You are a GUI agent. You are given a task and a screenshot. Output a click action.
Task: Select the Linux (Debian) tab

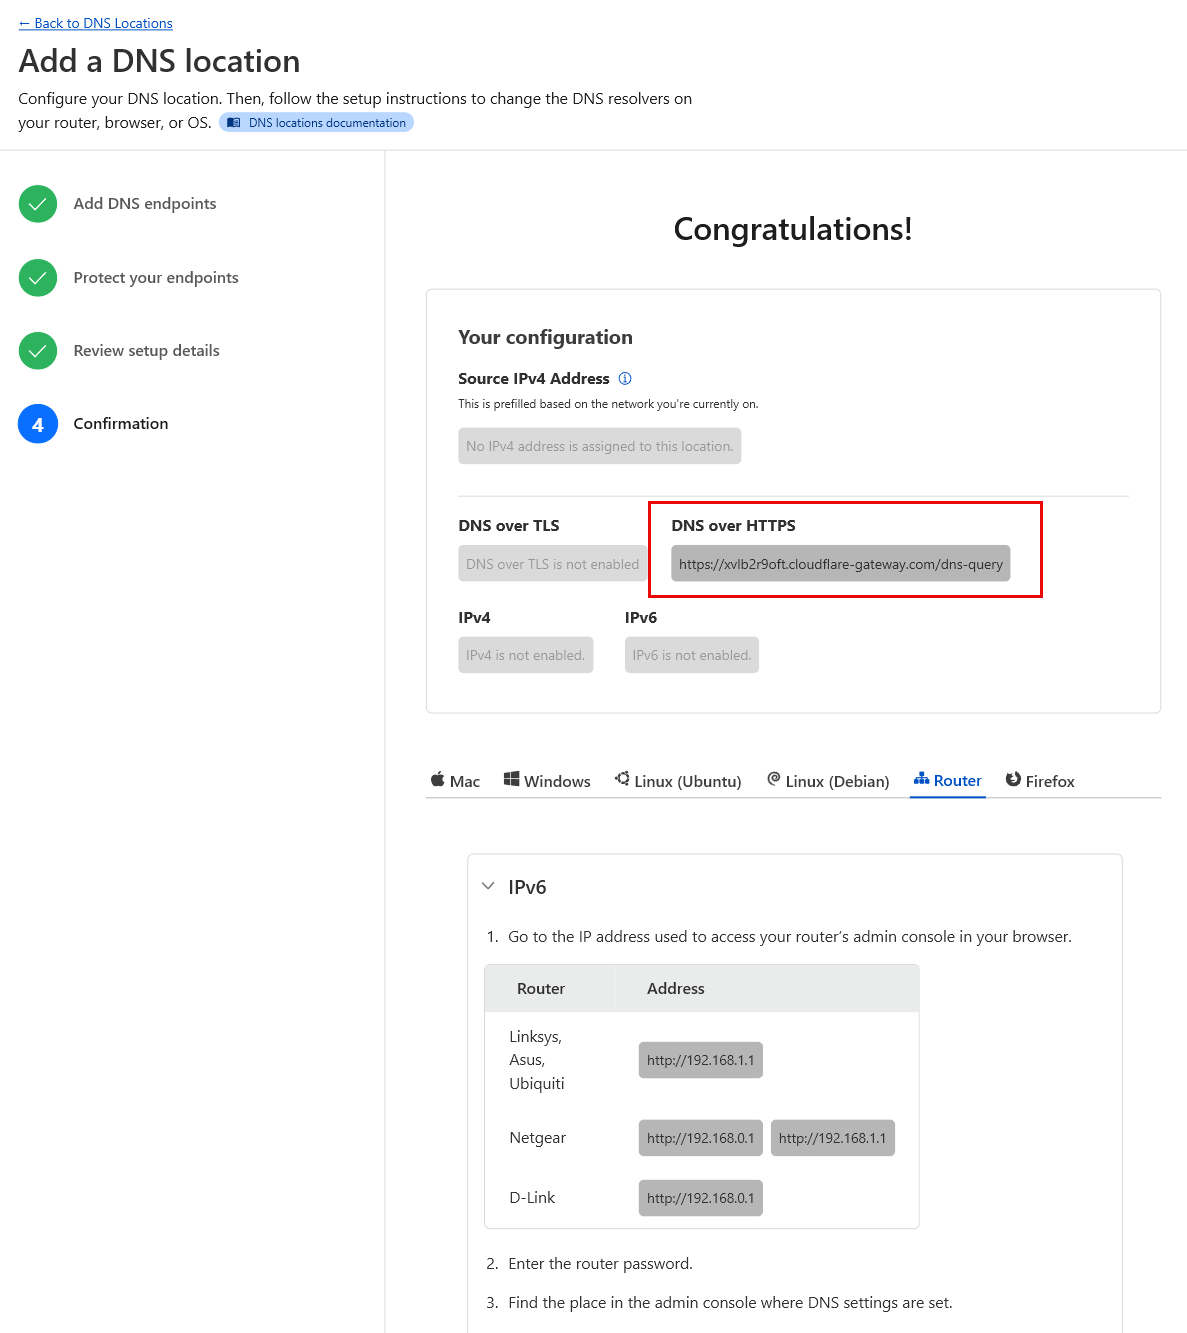click(828, 781)
